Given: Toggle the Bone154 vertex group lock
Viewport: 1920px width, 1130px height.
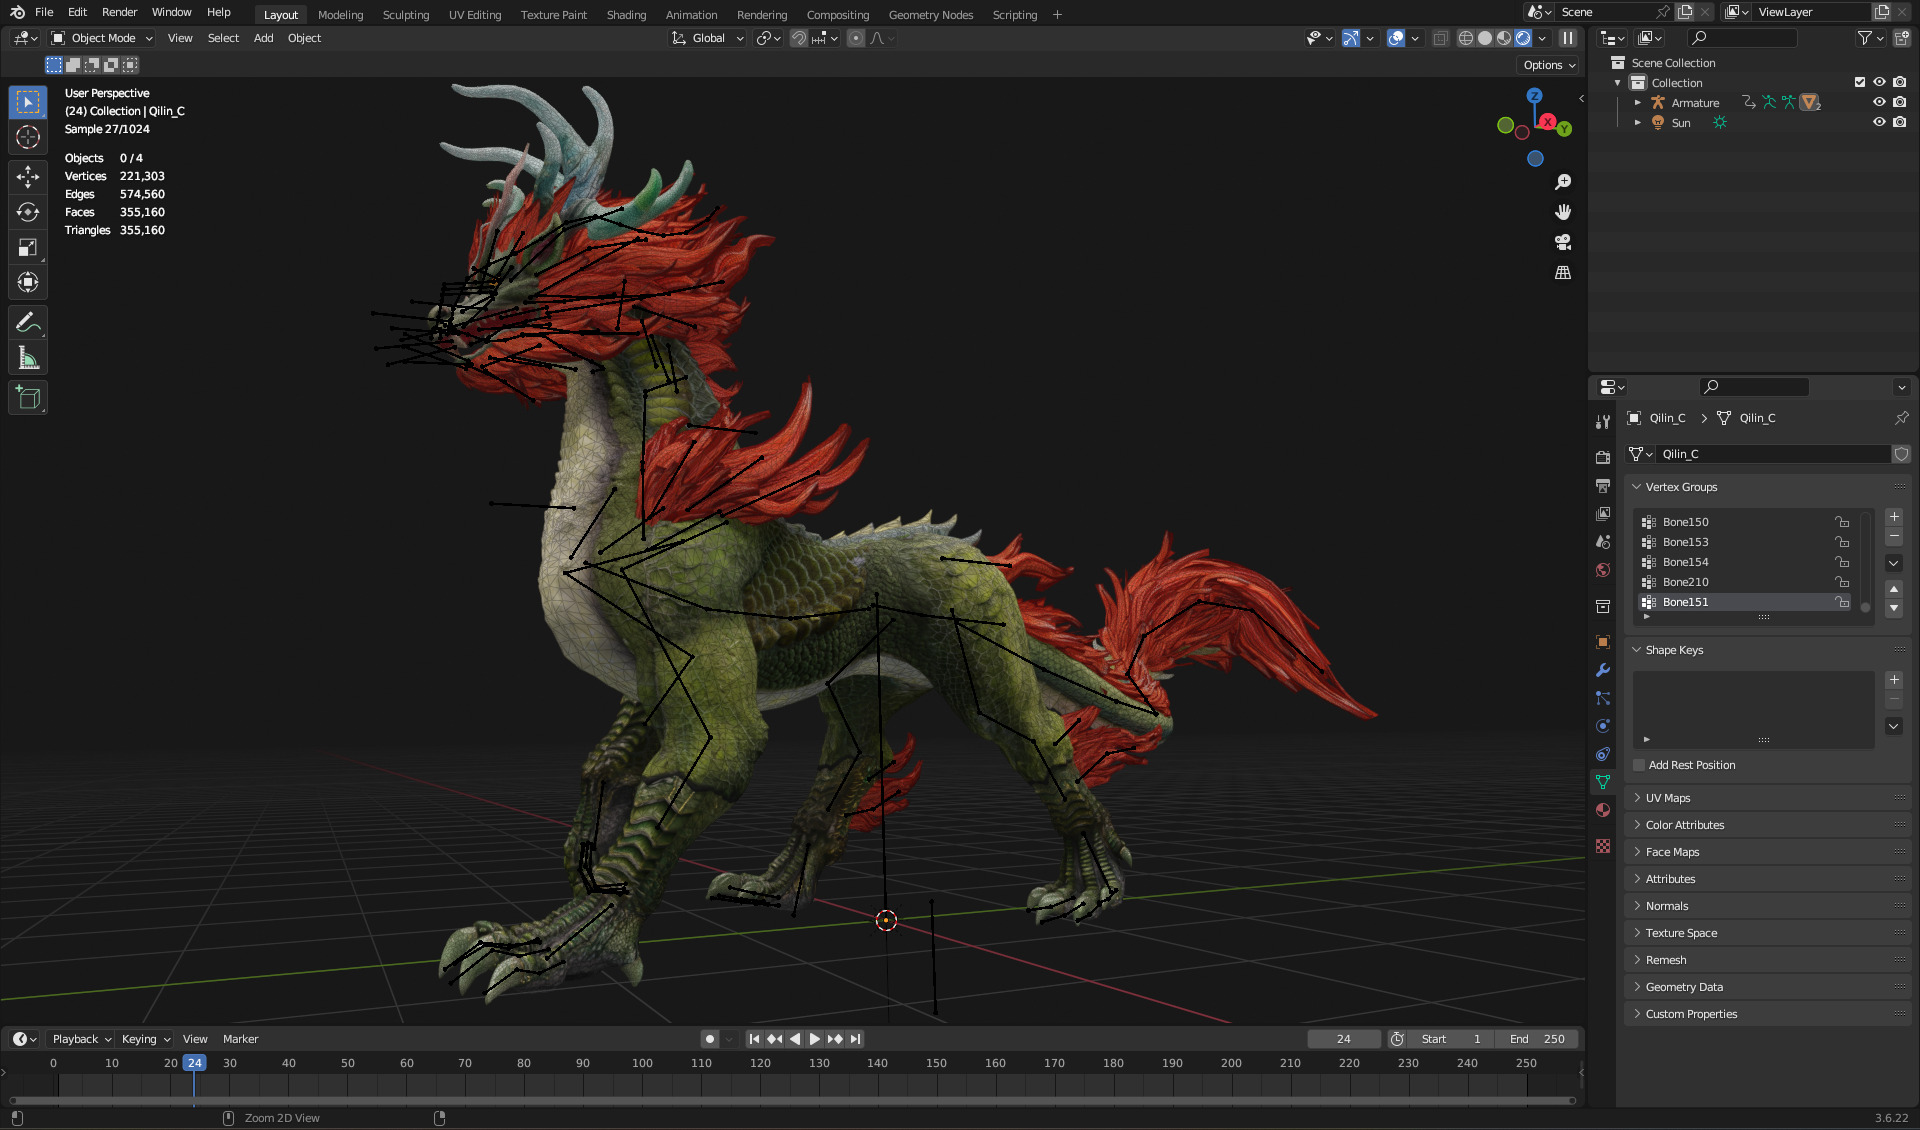Looking at the screenshot, I should pyautogui.click(x=1842, y=562).
